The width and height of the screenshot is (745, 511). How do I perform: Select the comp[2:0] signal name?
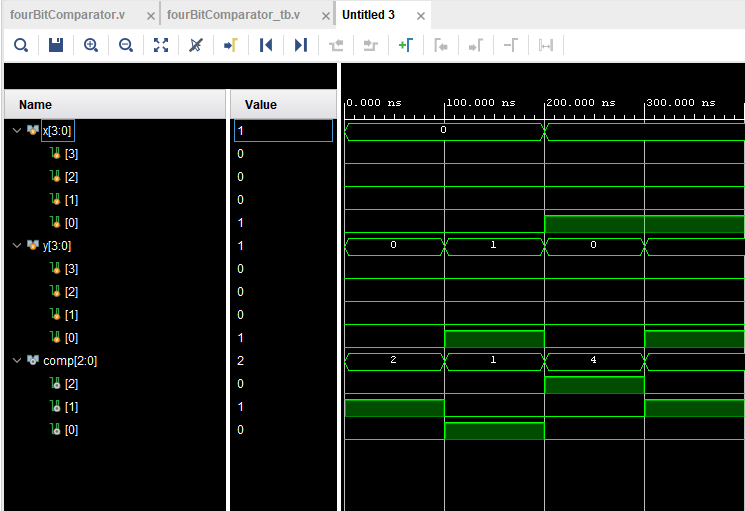tap(69, 361)
